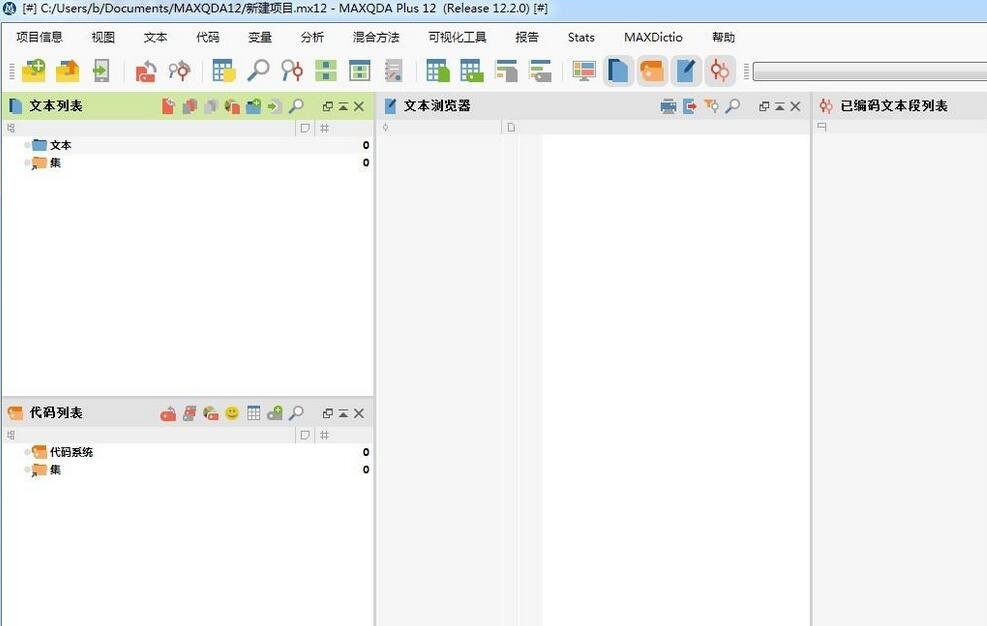Click the import document icon in 文本列表 panel
987x626 pixels.
pos(274,106)
